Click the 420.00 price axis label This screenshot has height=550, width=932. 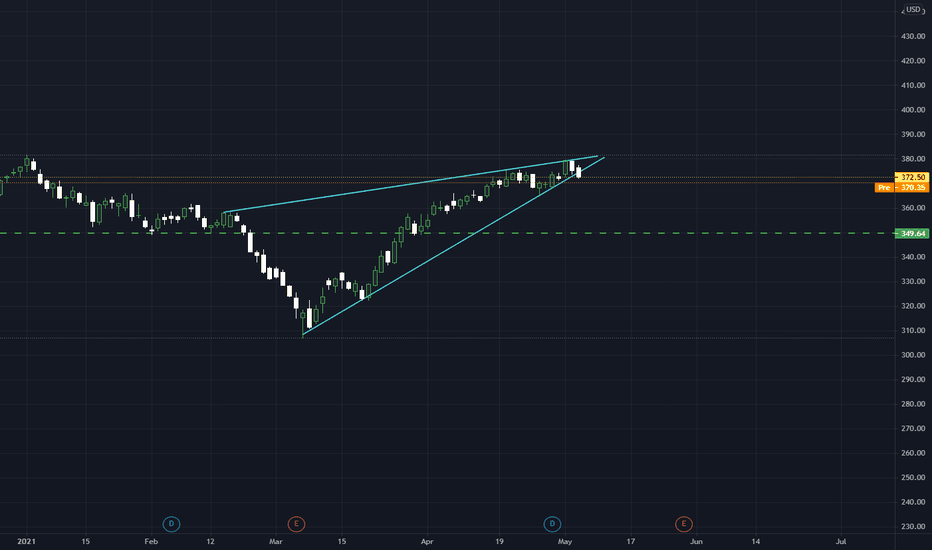pos(913,61)
